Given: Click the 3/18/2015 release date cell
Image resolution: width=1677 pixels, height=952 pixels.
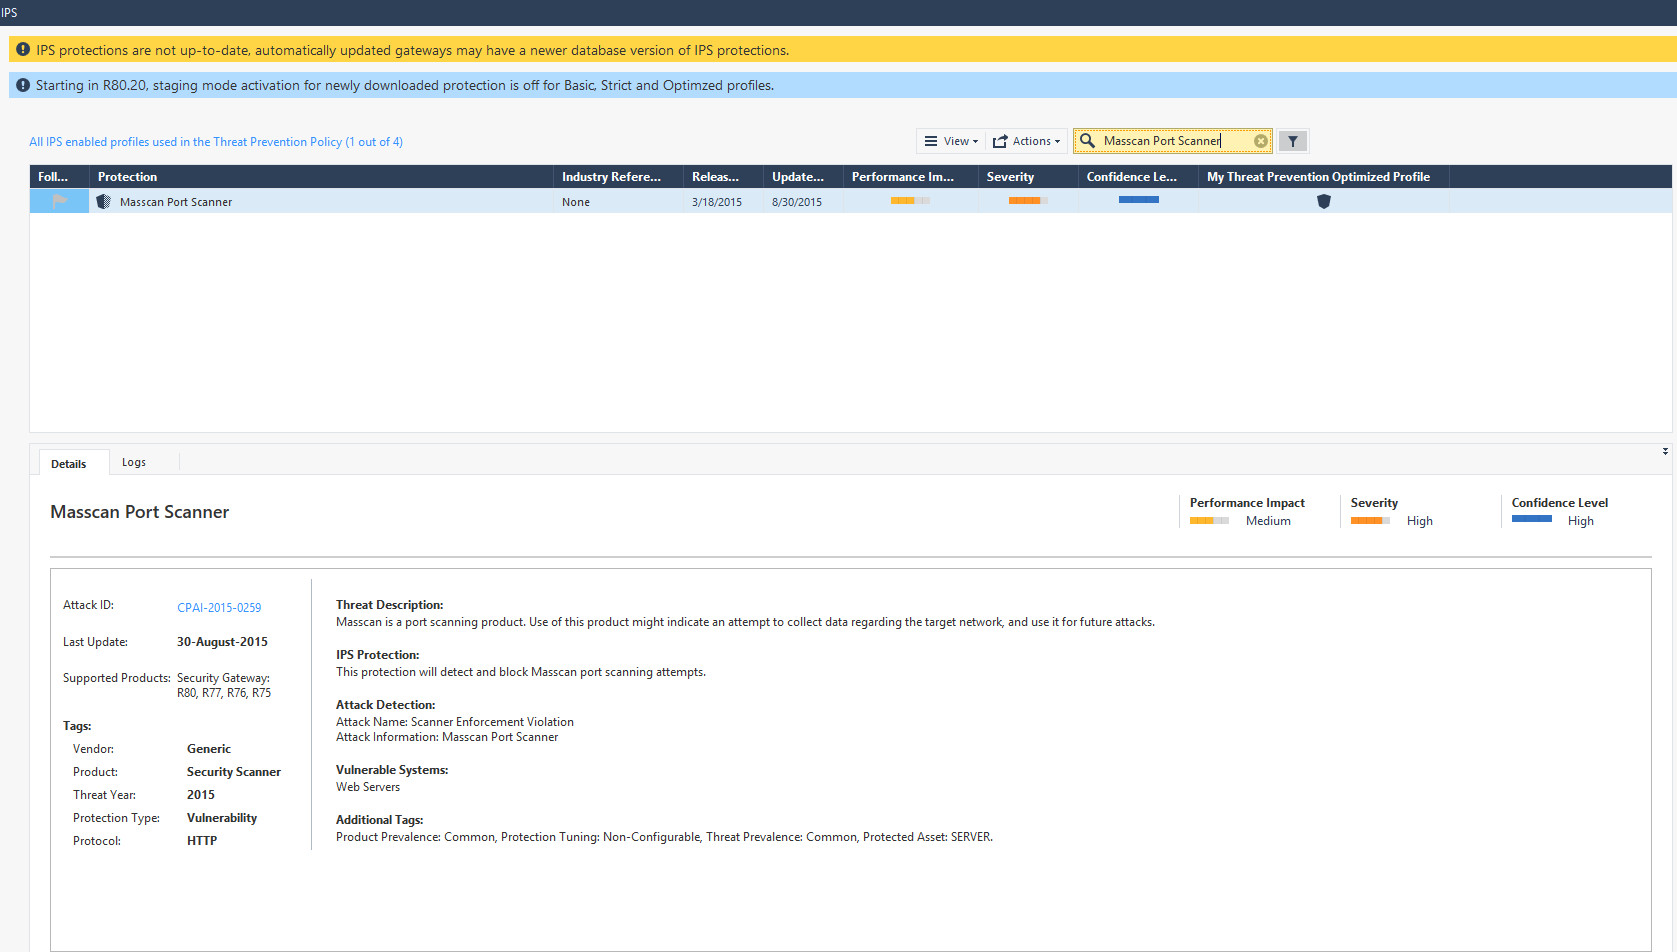Looking at the screenshot, I should tap(717, 202).
